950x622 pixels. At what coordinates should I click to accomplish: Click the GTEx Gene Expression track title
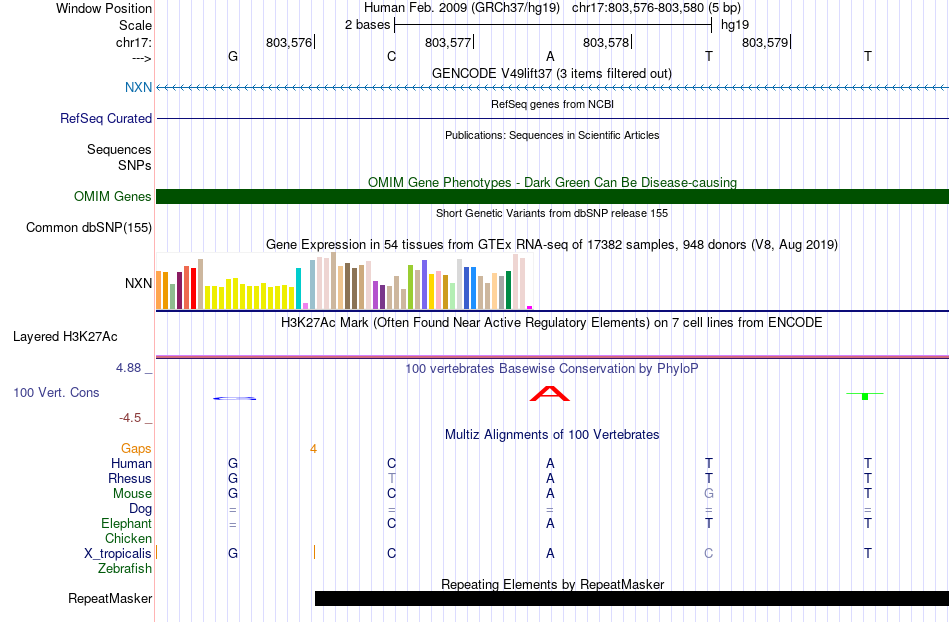pos(552,245)
